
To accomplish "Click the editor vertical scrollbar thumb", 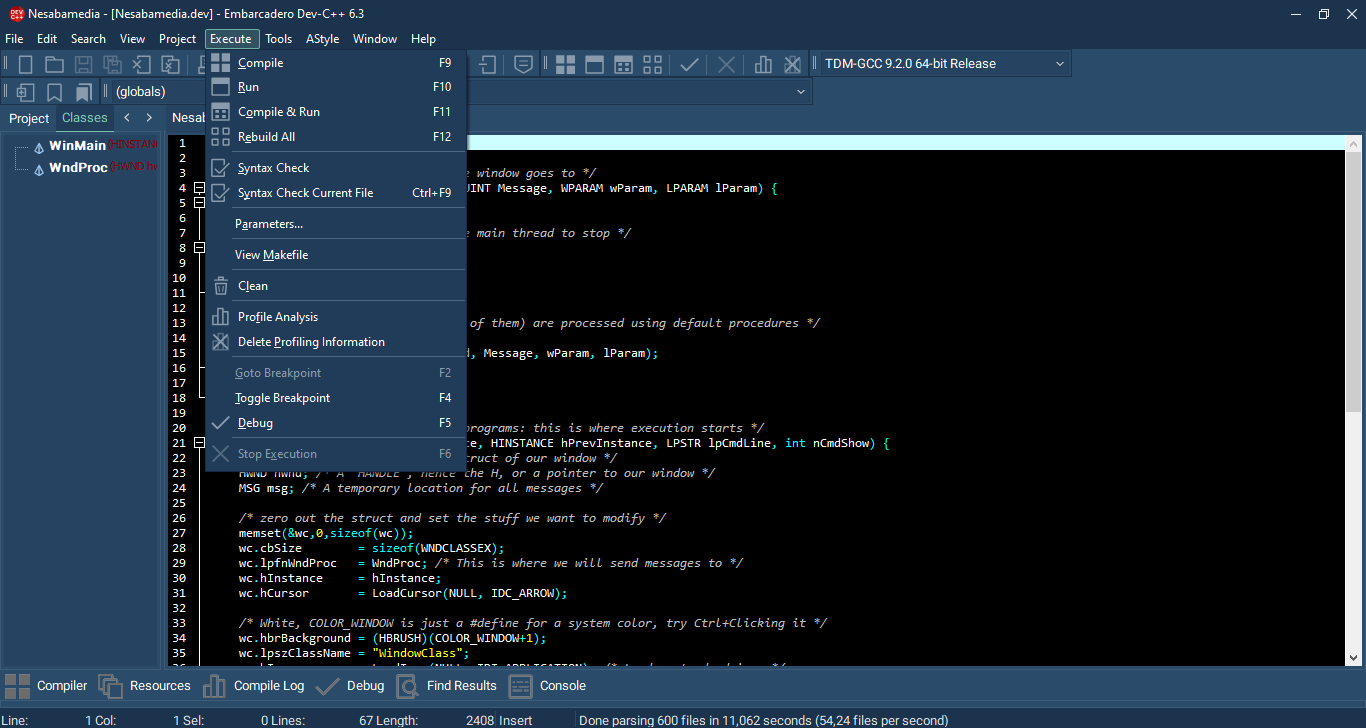I will tap(1353, 280).
